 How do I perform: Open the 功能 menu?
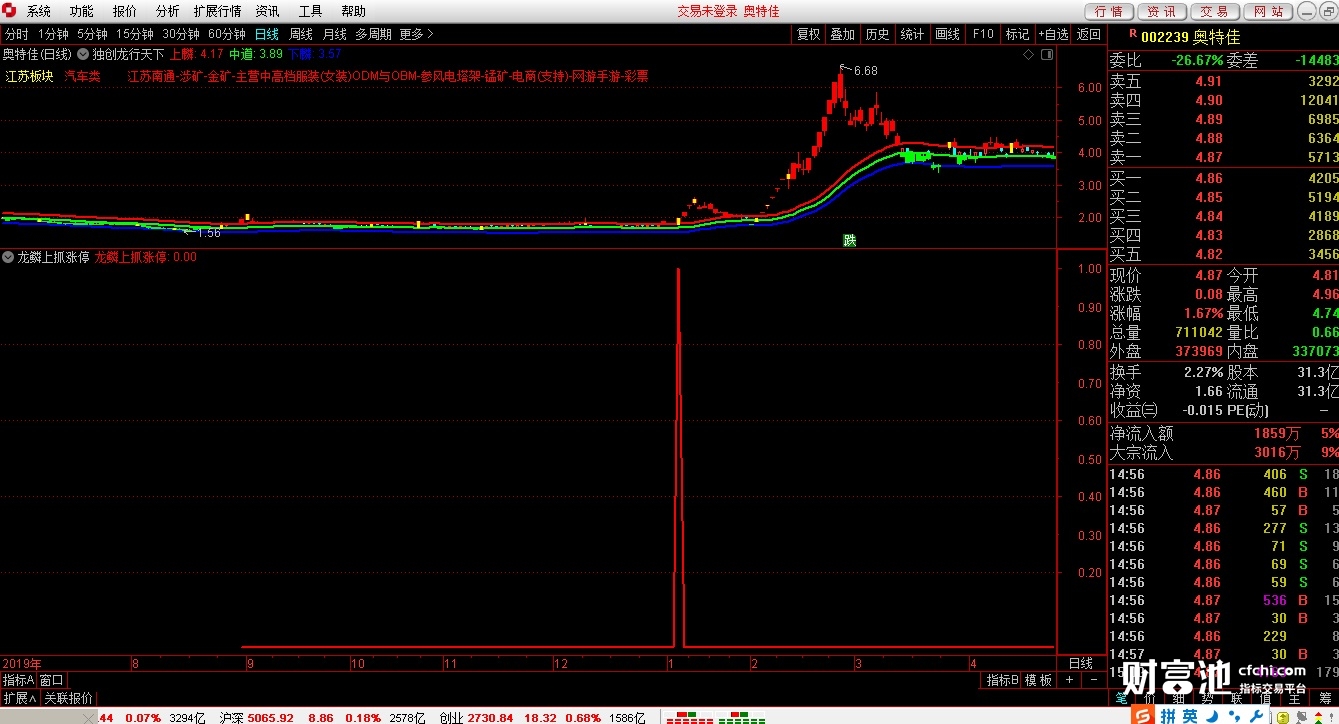(82, 11)
